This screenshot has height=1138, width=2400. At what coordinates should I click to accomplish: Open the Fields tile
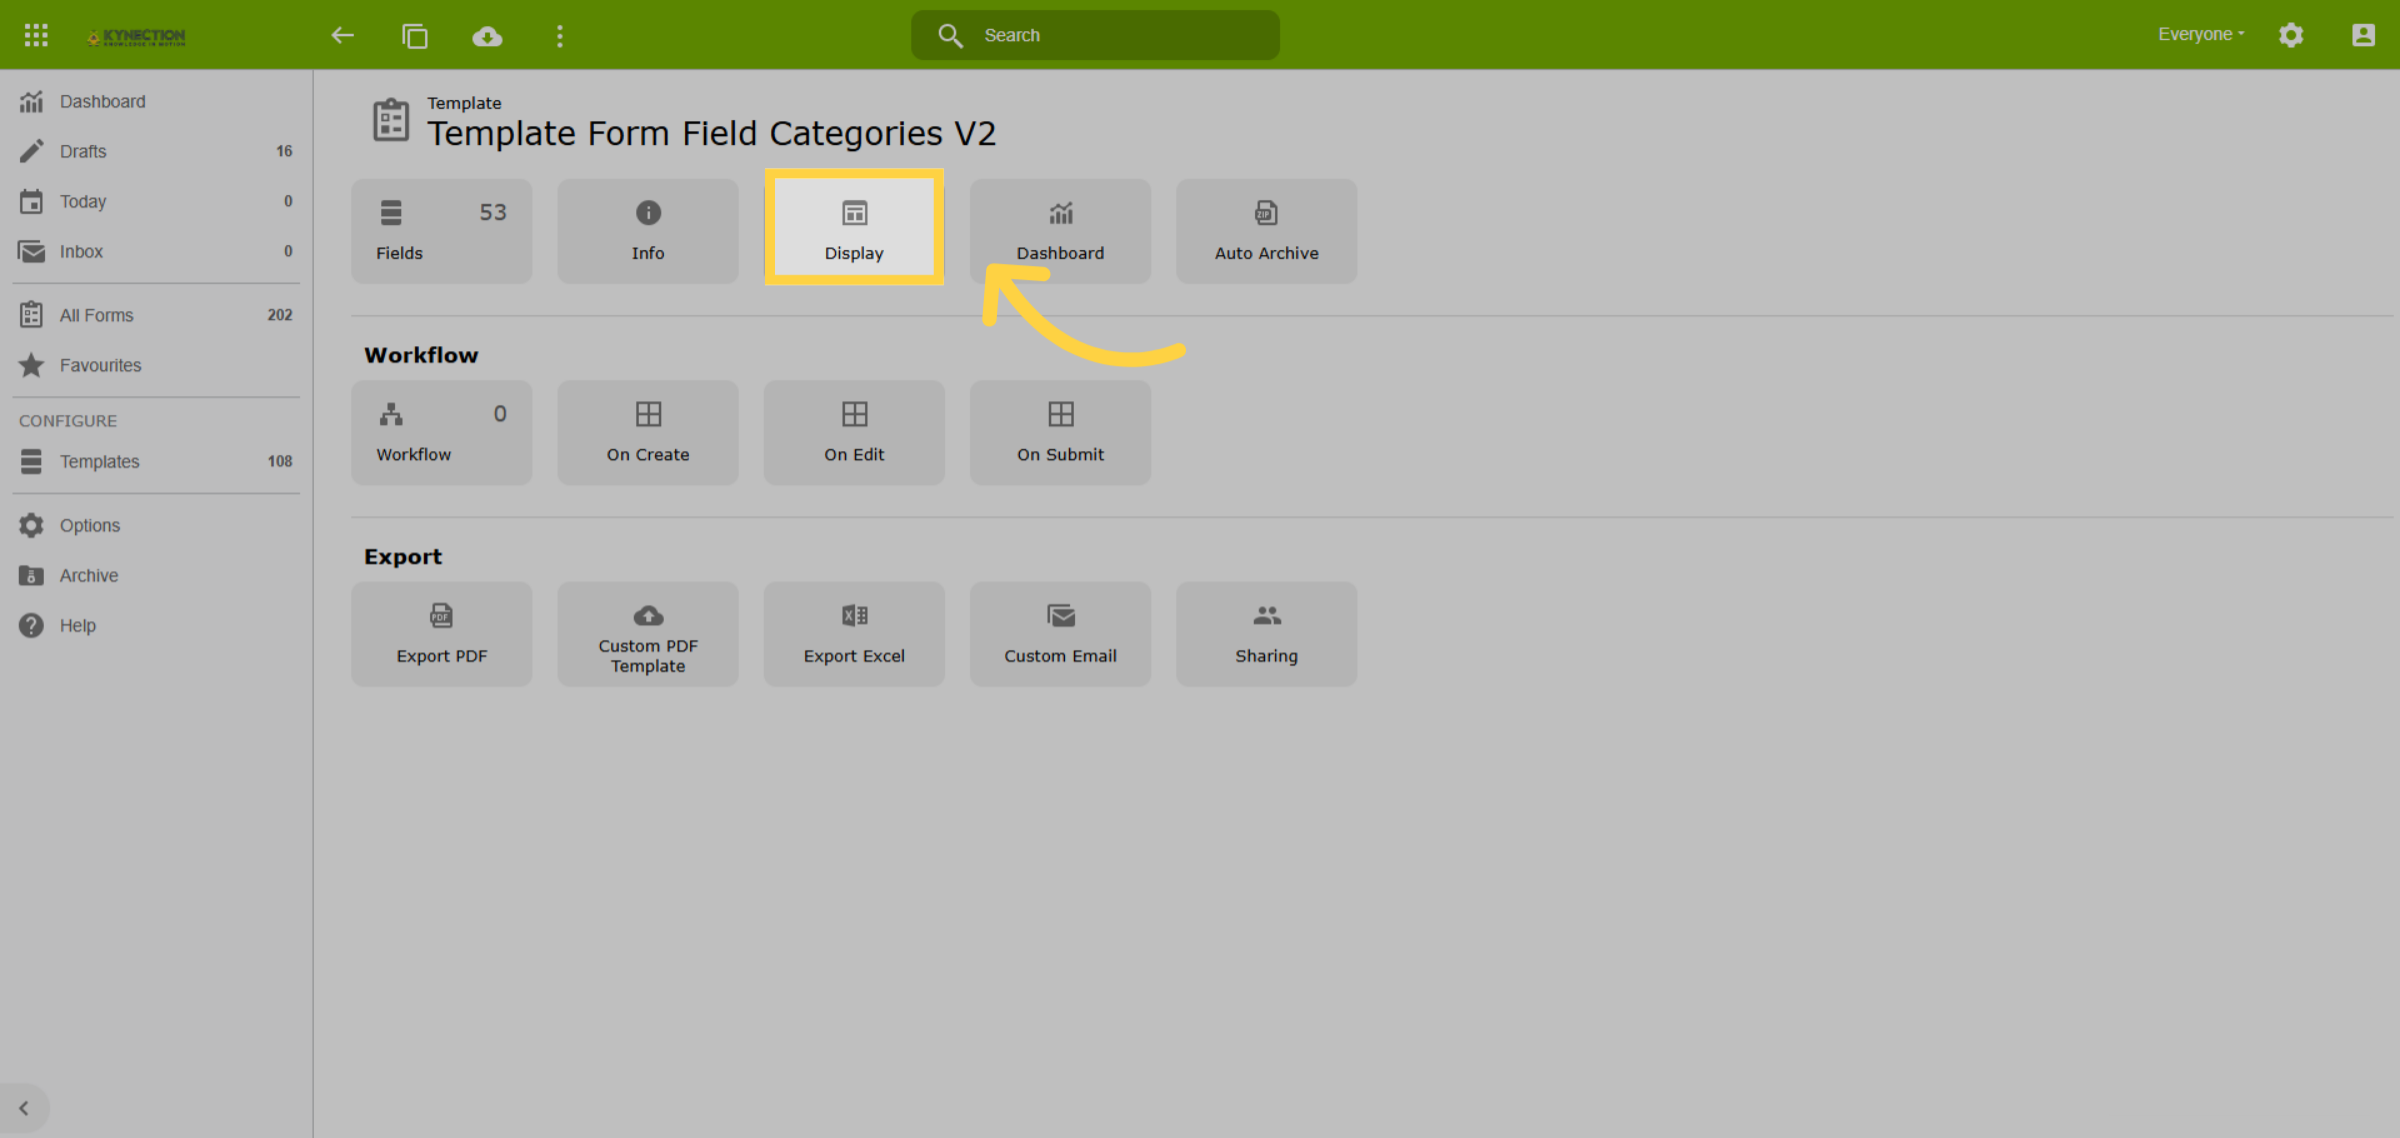click(441, 231)
